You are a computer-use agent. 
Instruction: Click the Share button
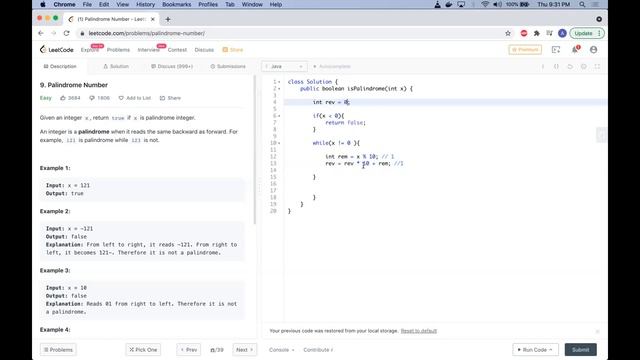coord(170,98)
